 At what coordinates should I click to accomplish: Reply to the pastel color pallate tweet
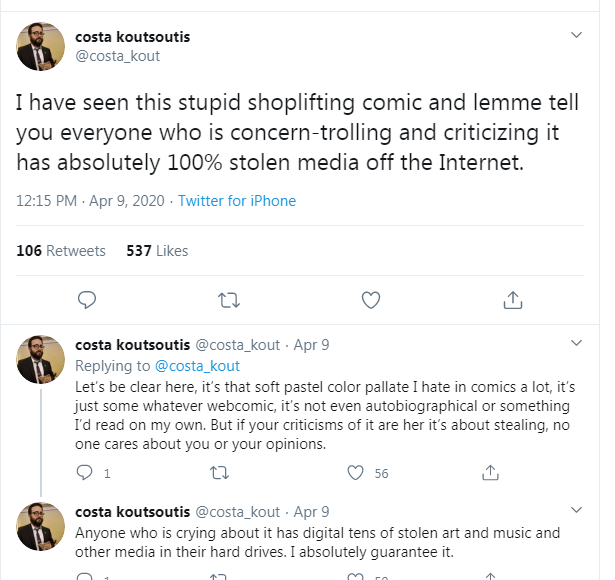point(87,473)
